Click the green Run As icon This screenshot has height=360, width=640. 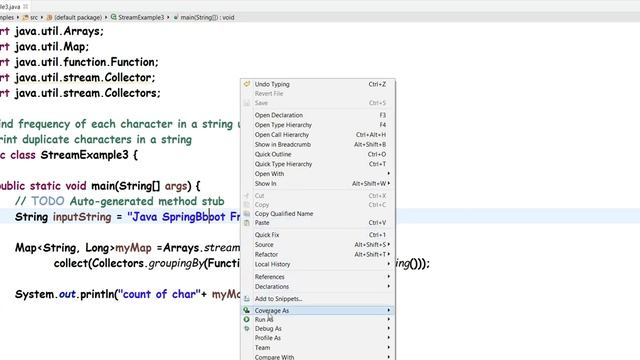(247, 320)
